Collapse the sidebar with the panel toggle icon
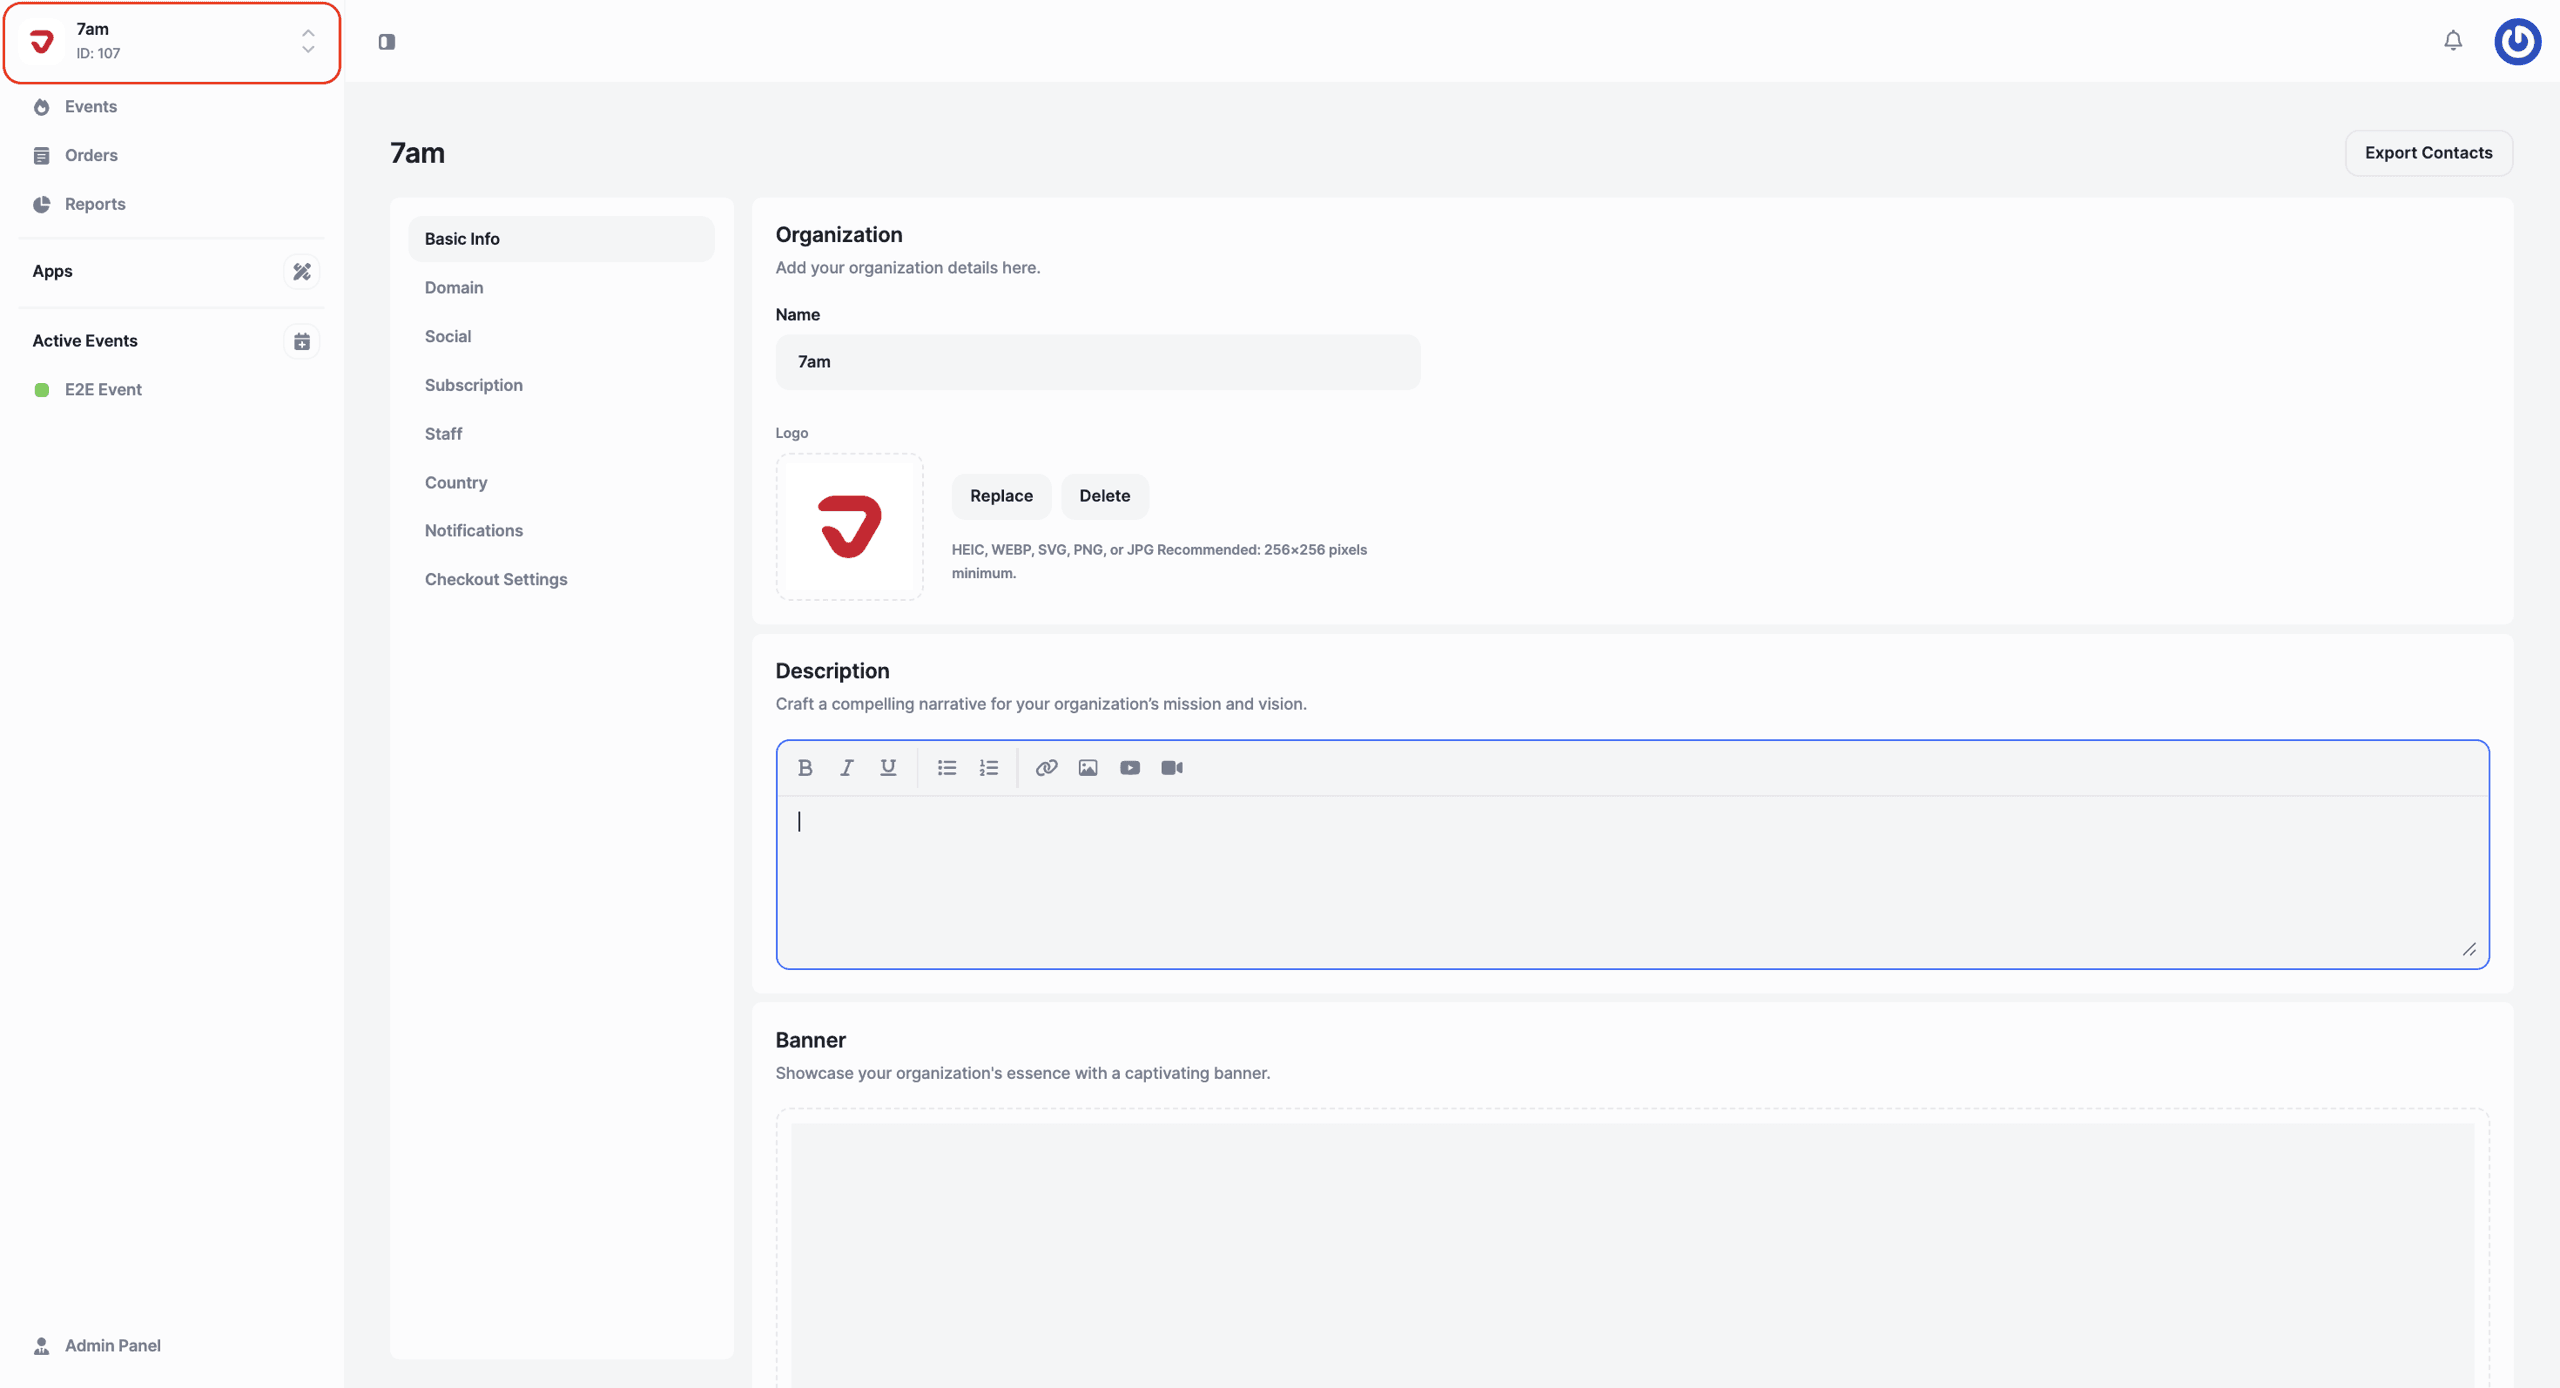The image size is (2560, 1388). 387,42
